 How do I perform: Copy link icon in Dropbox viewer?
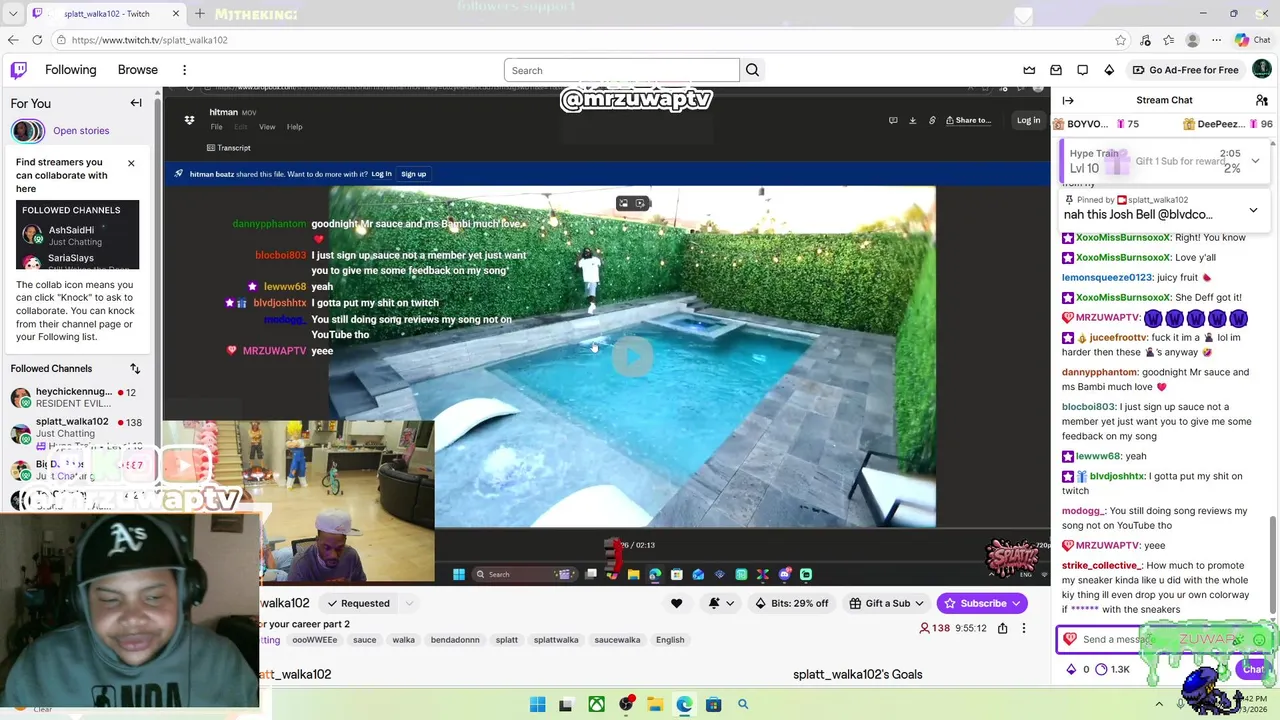pos(932,120)
